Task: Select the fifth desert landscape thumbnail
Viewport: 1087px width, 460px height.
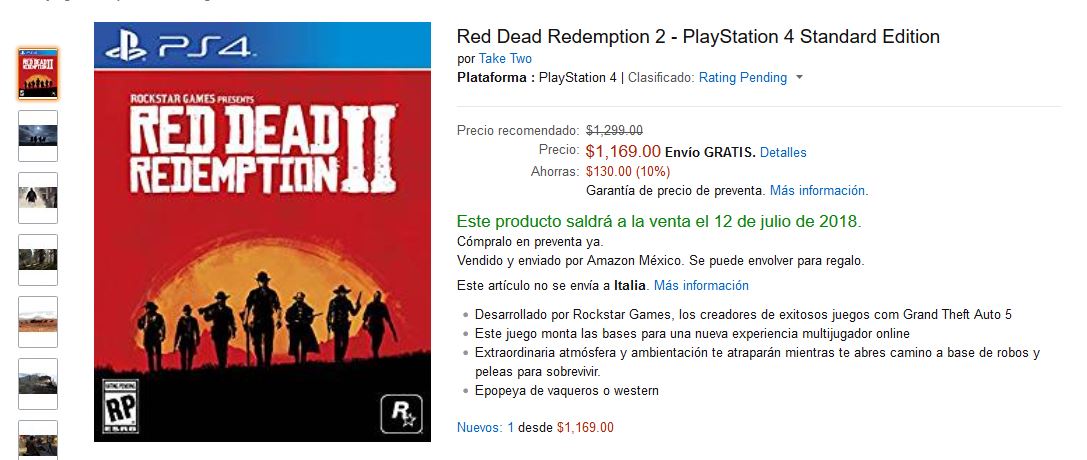Action: click(x=38, y=321)
